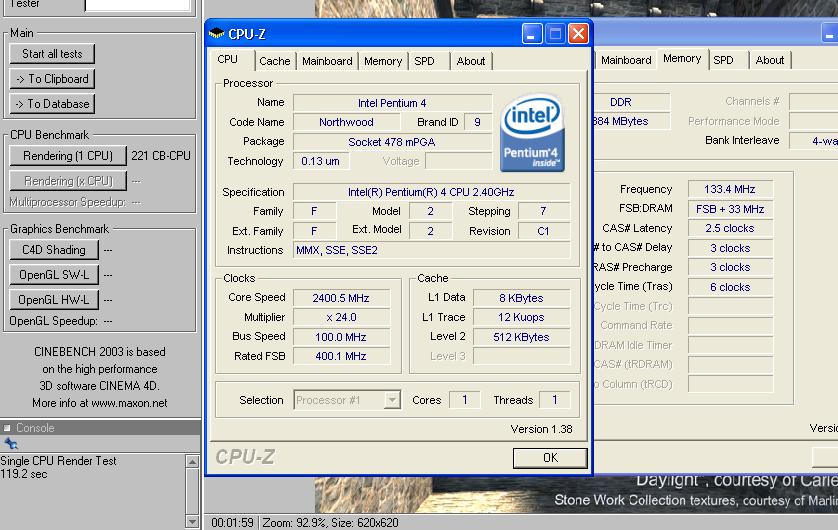This screenshot has height=530, width=838.
Task: Run the C4D Shading benchmark
Action: tap(54, 250)
